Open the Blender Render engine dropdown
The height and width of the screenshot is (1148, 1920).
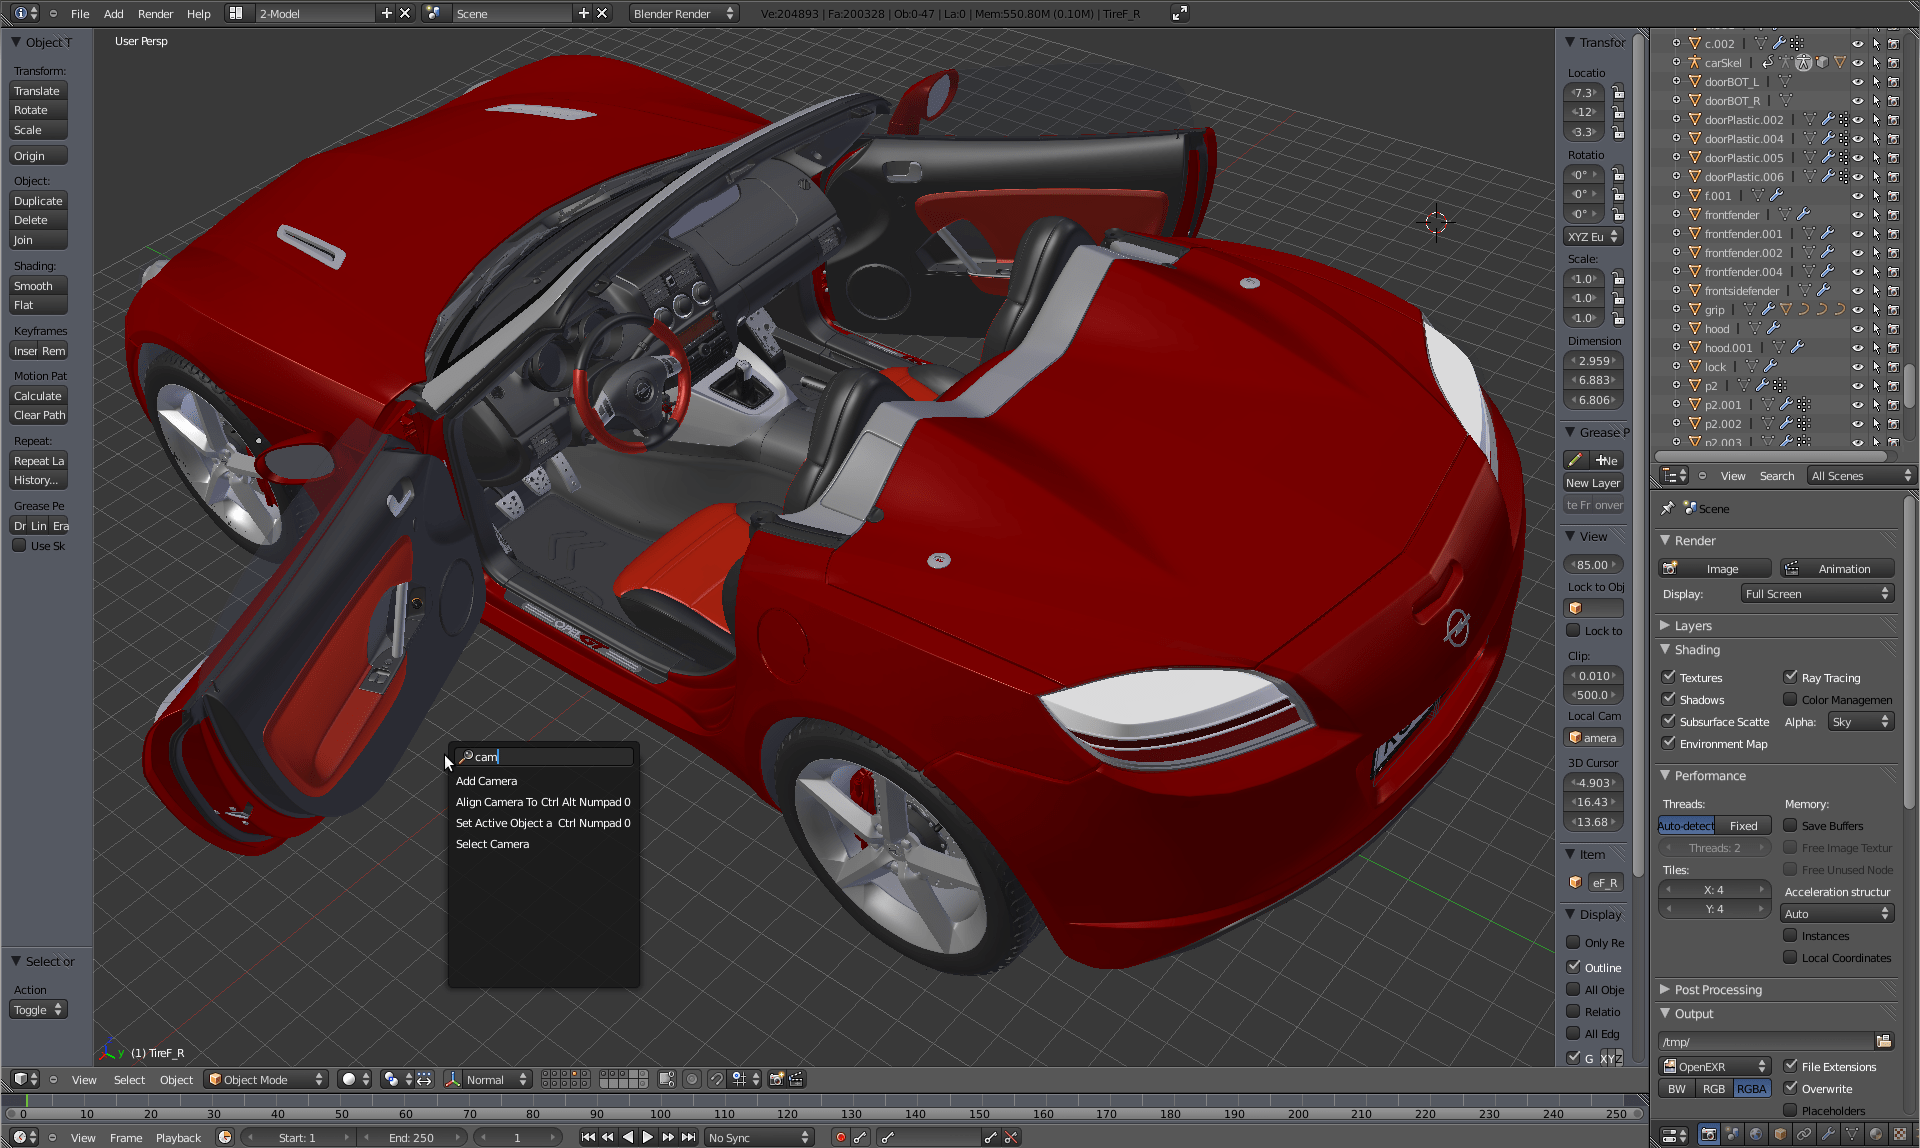coord(683,13)
